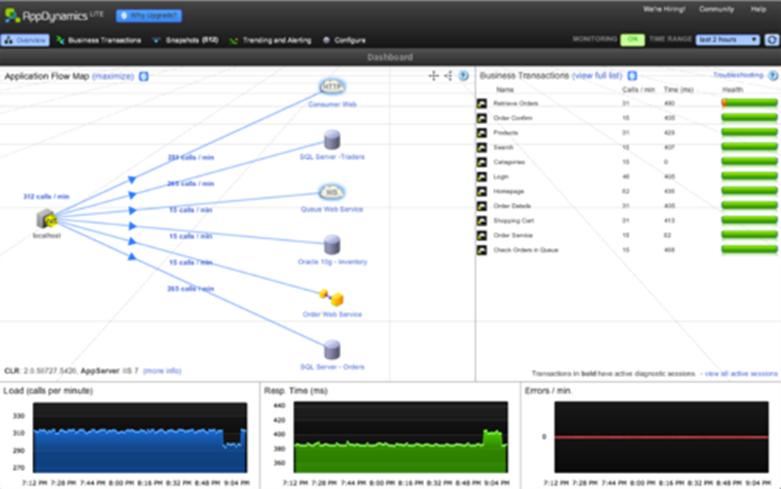This screenshot has height=489, width=781.
Task: Expand the Application Flow Map options arrow
Action: coord(144,76)
